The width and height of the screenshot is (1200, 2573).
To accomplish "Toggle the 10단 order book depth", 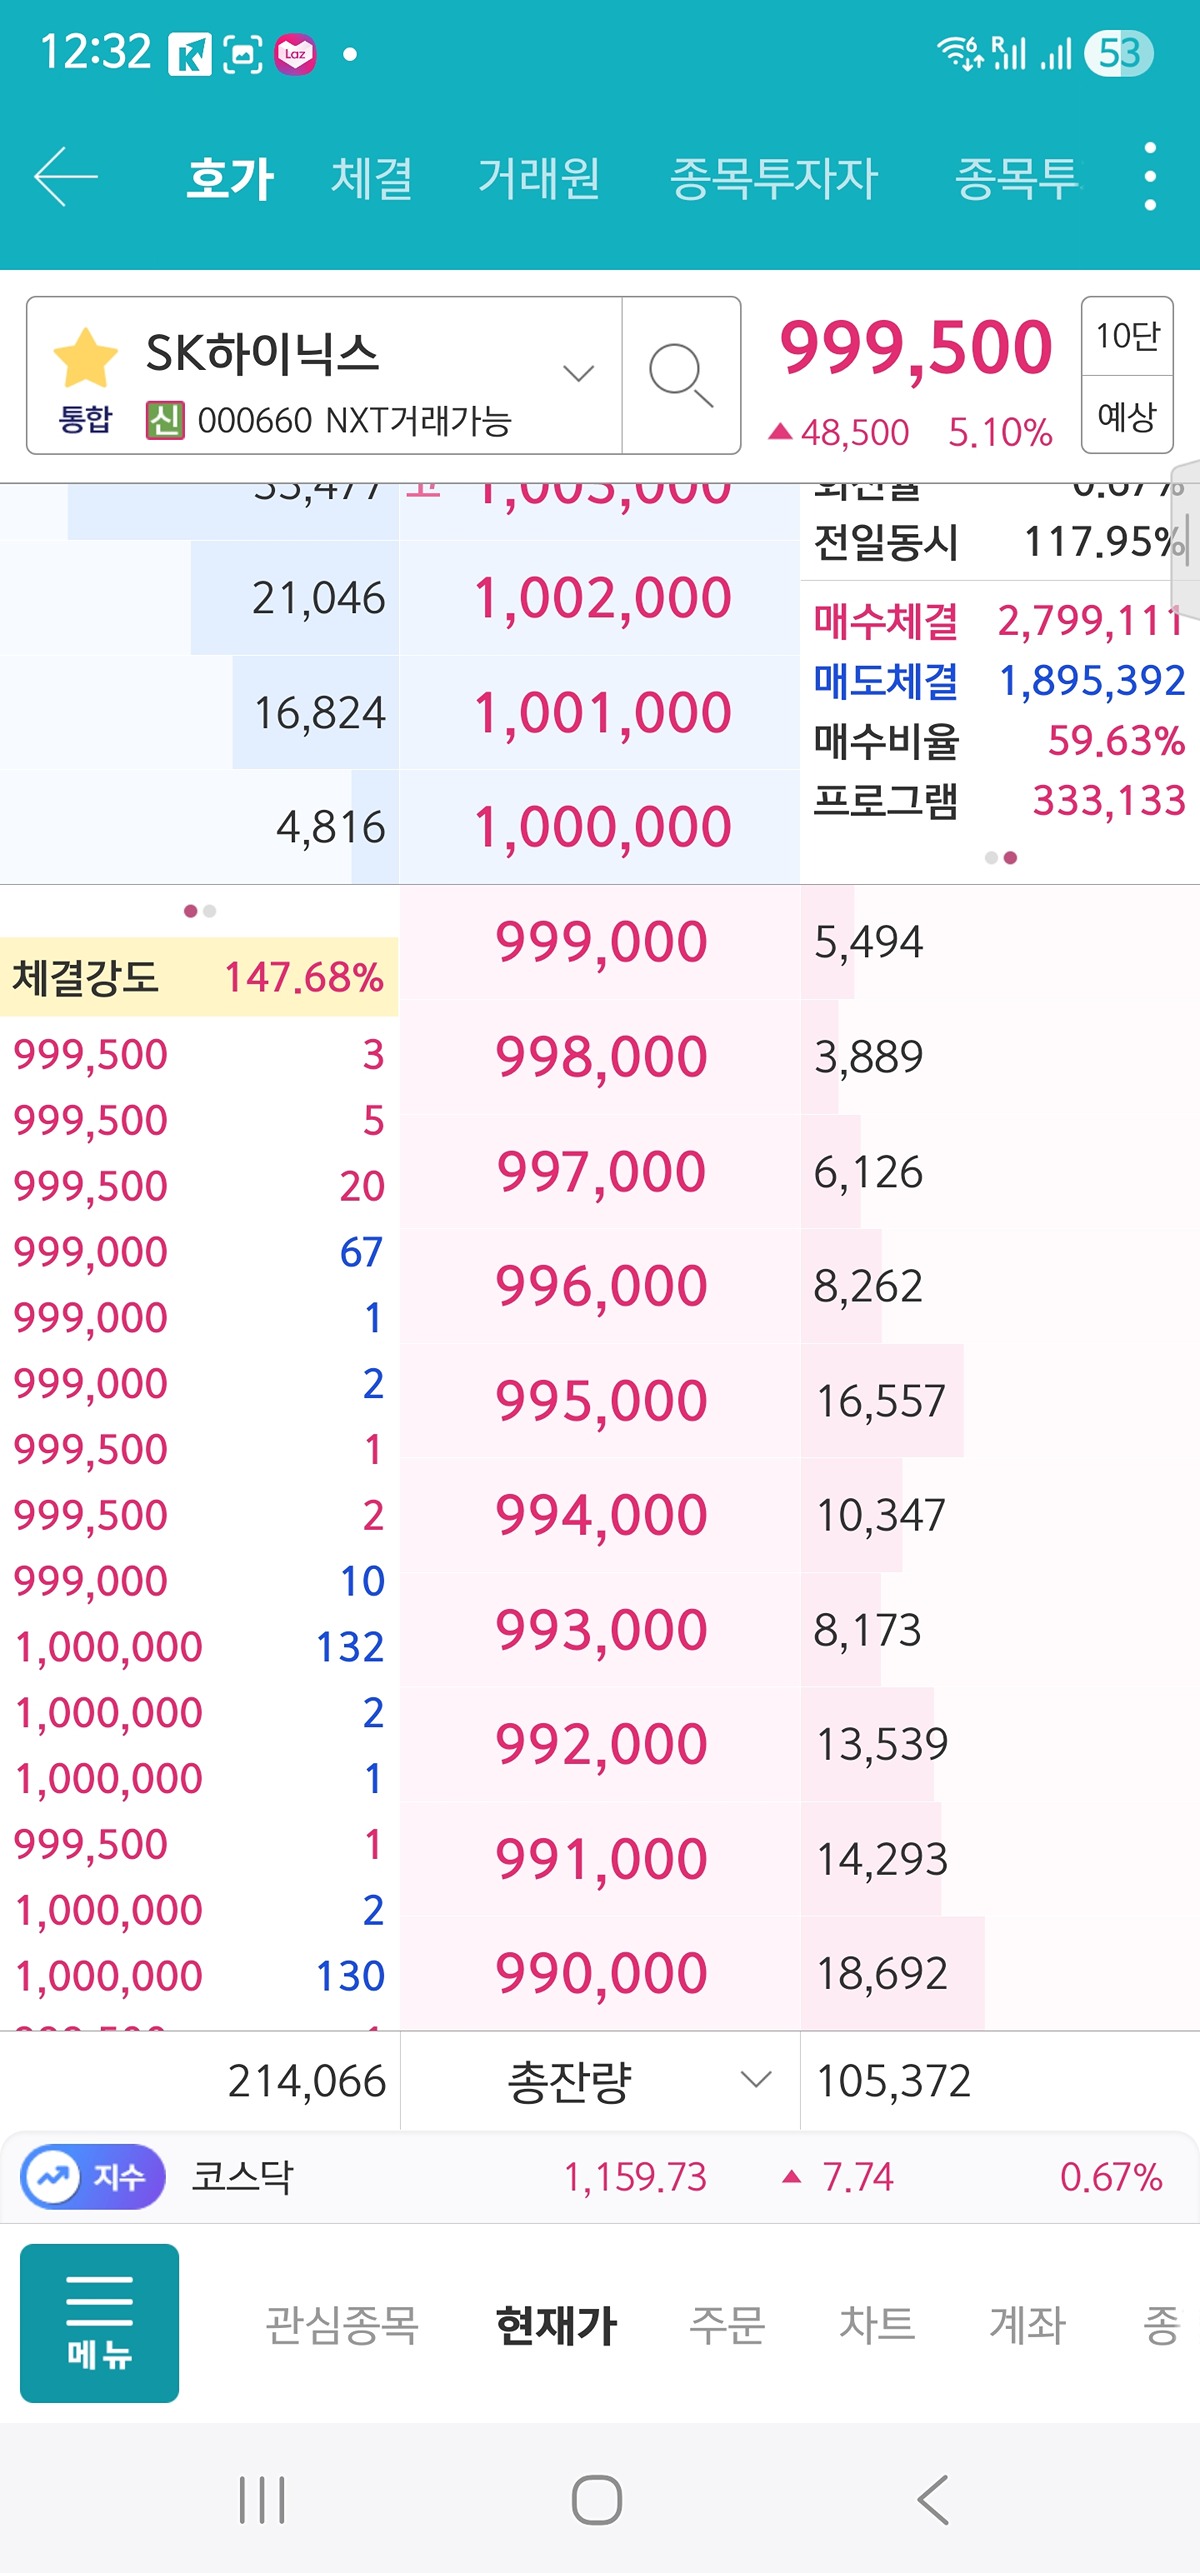I will [1127, 336].
